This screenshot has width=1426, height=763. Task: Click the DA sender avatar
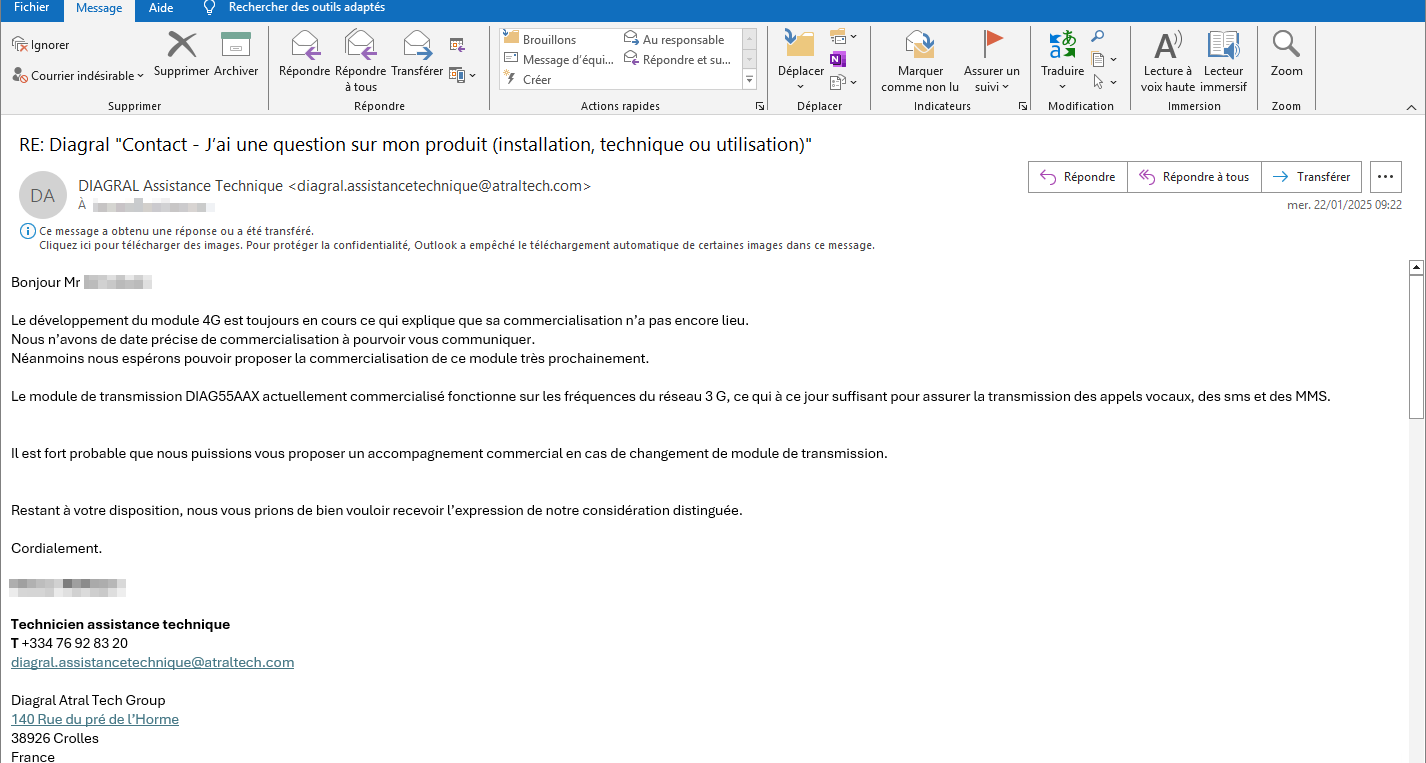(42, 196)
